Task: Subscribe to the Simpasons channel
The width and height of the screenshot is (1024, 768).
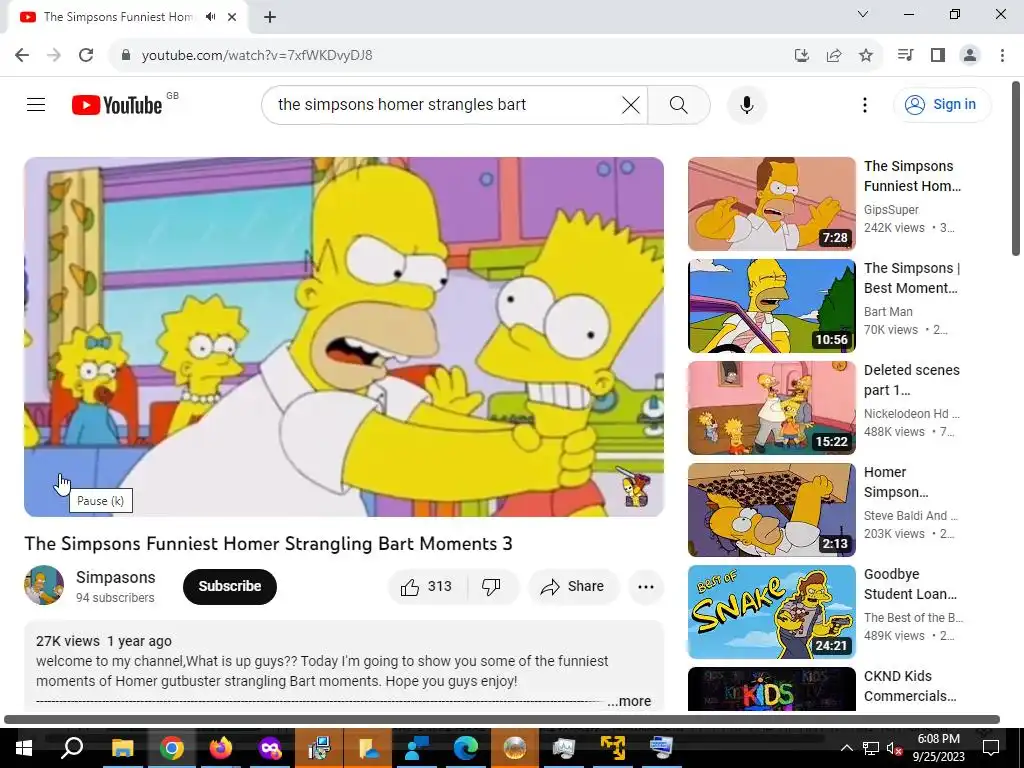Action: pos(230,586)
